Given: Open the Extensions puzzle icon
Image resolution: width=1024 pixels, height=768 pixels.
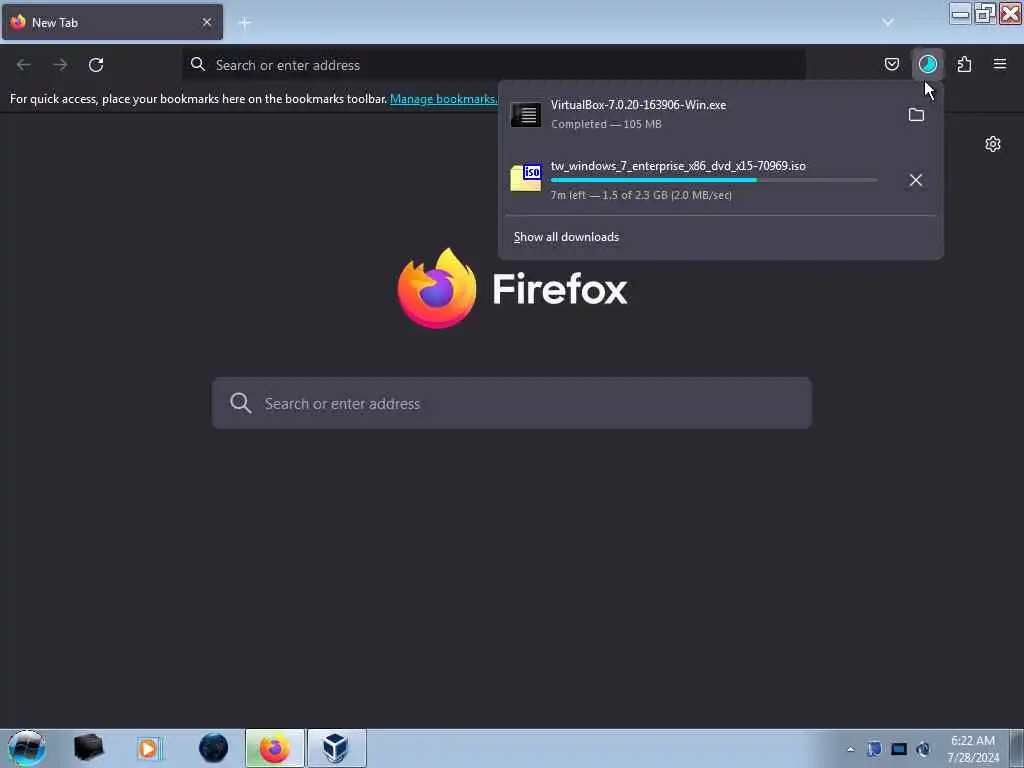Looking at the screenshot, I should (964, 64).
